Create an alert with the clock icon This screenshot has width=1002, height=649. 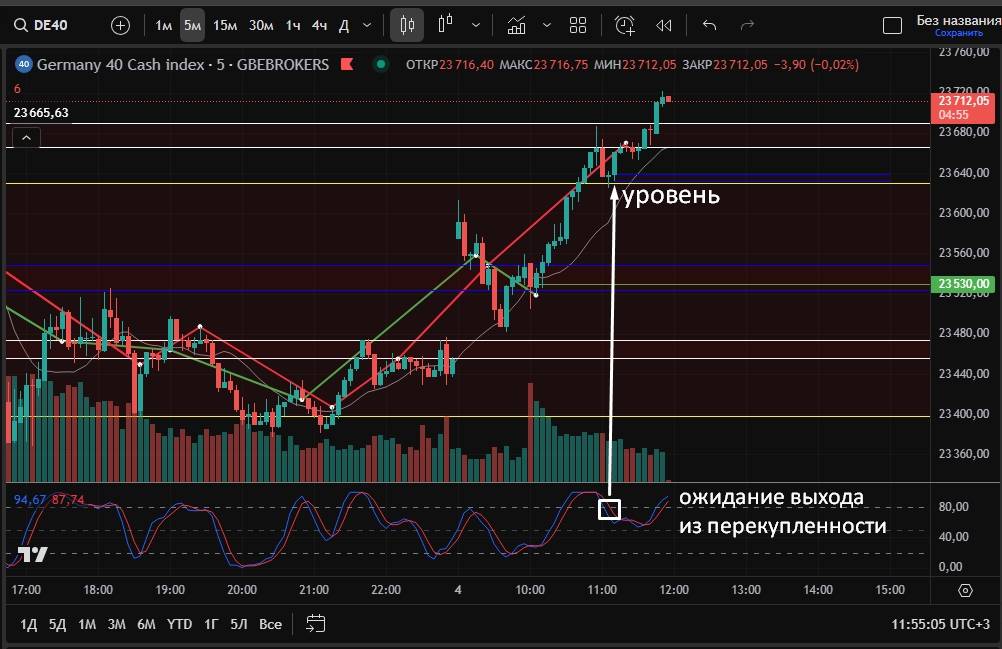tap(625, 25)
